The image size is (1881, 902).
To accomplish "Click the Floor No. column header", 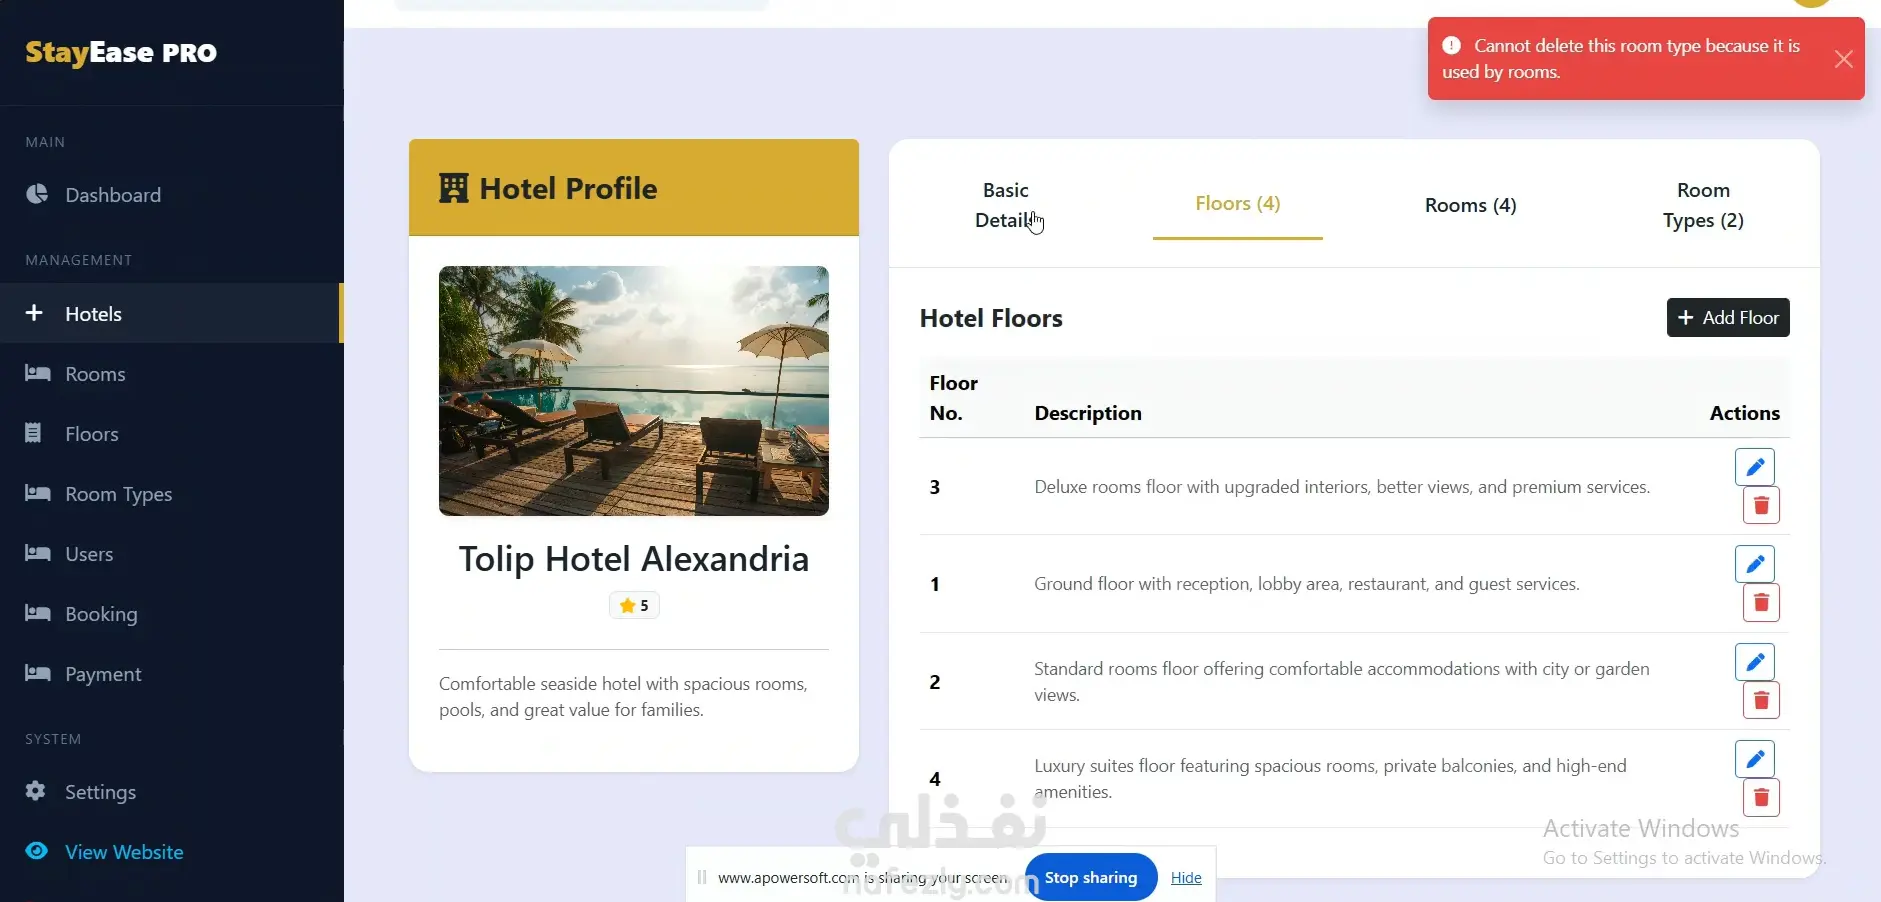I will (x=954, y=398).
